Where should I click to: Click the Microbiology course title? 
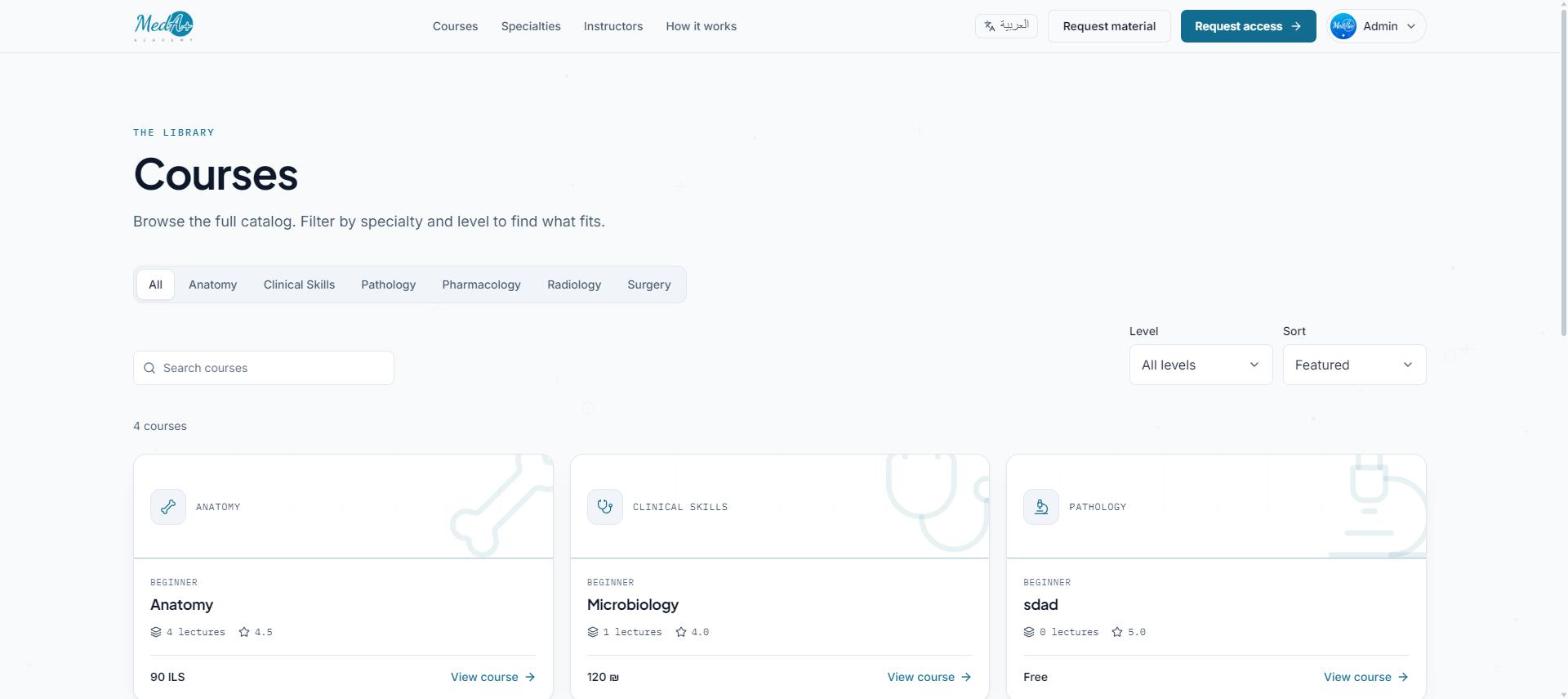click(633, 605)
